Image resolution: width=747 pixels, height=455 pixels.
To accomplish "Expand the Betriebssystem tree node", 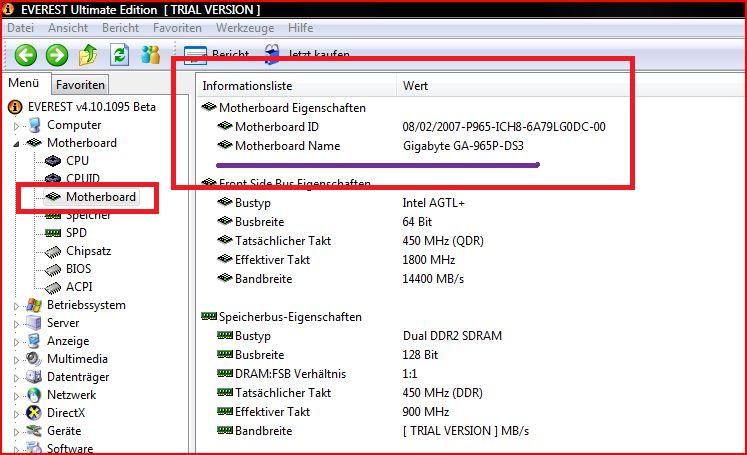I will tap(16, 306).
